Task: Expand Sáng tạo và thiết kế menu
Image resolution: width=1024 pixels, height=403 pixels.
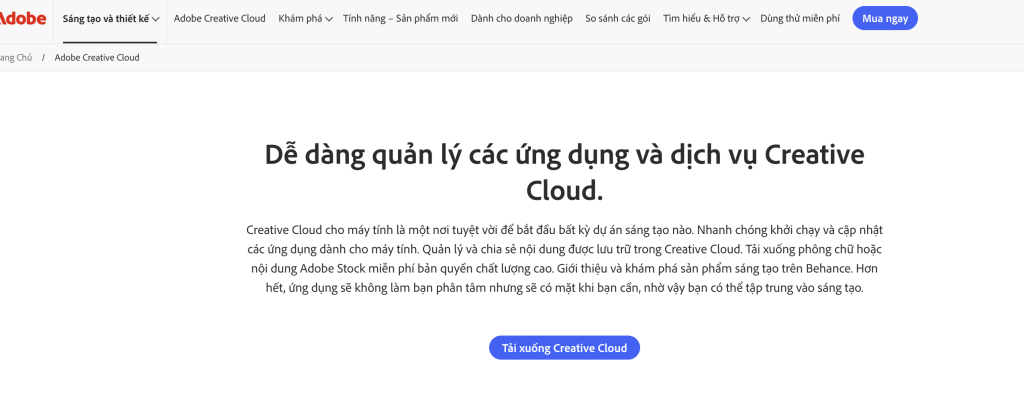Action: coord(110,18)
